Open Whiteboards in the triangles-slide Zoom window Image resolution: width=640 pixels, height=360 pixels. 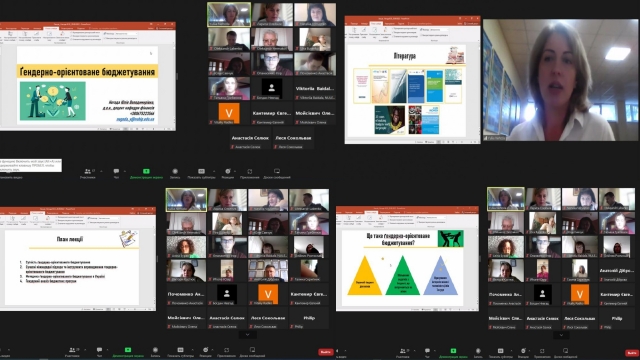(565, 353)
